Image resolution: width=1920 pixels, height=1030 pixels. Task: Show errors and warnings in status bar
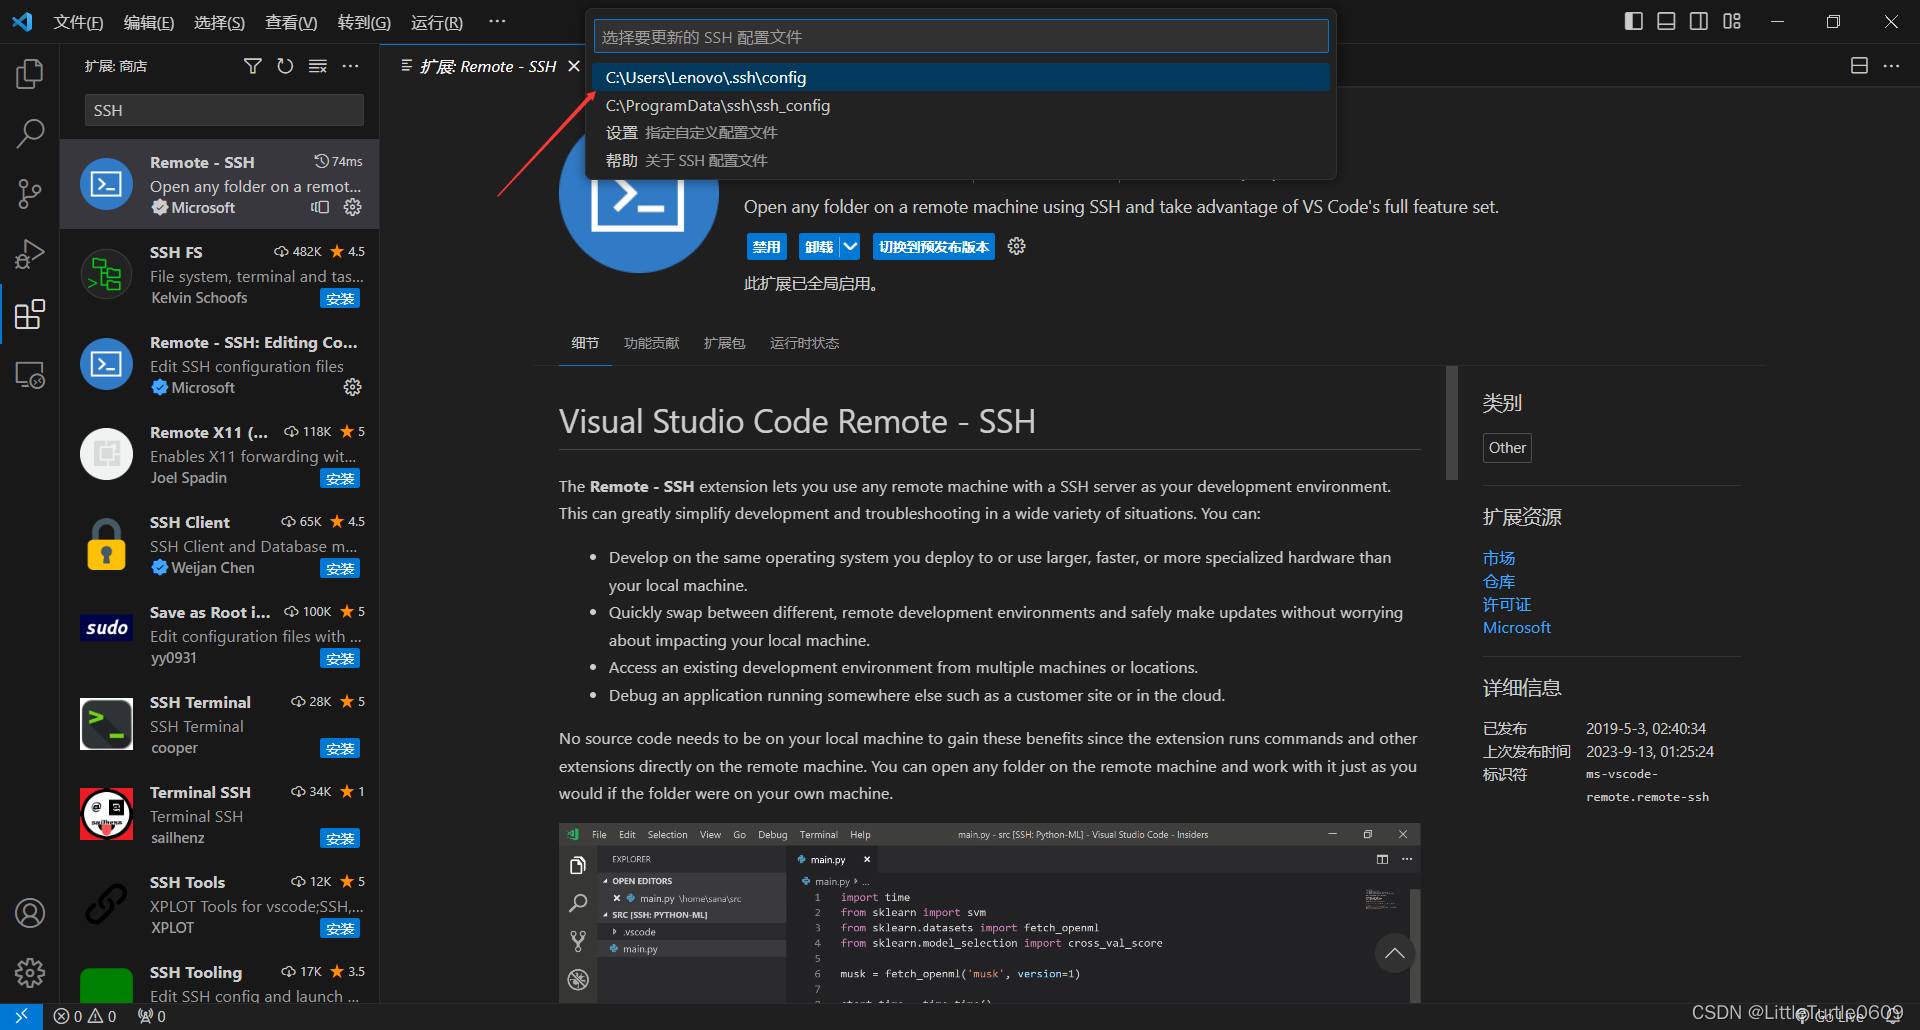coord(85,1016)
